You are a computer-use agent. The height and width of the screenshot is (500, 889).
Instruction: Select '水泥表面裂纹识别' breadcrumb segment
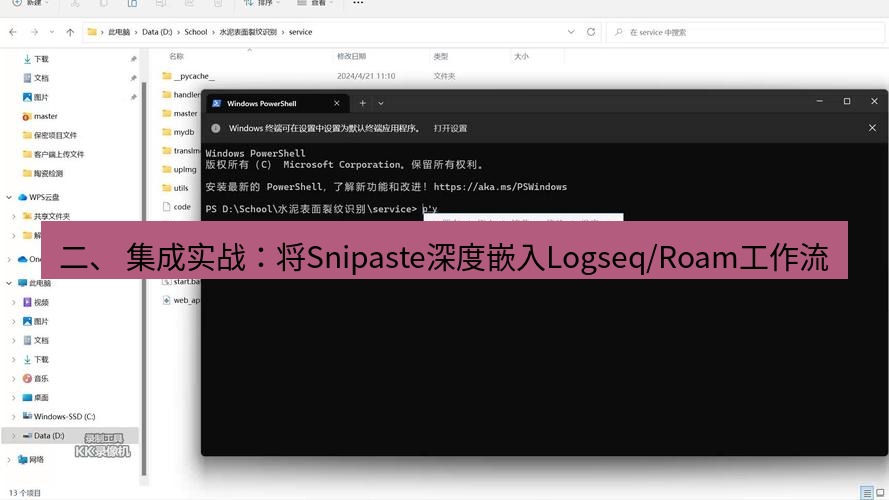248,32
